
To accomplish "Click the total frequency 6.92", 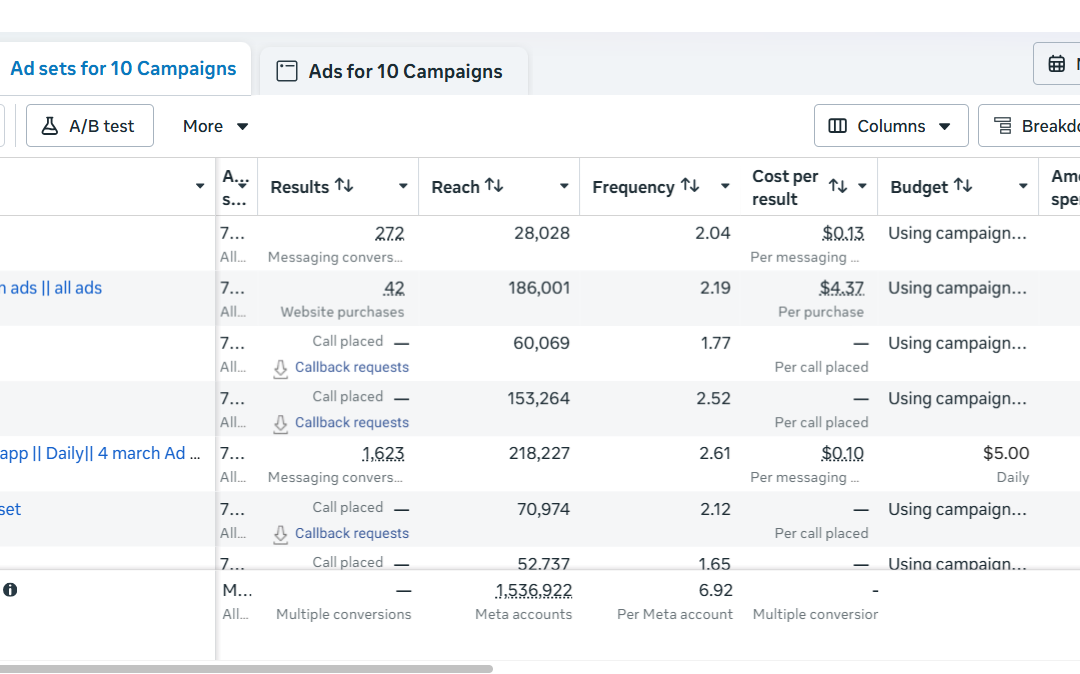I will click(716, 590).
